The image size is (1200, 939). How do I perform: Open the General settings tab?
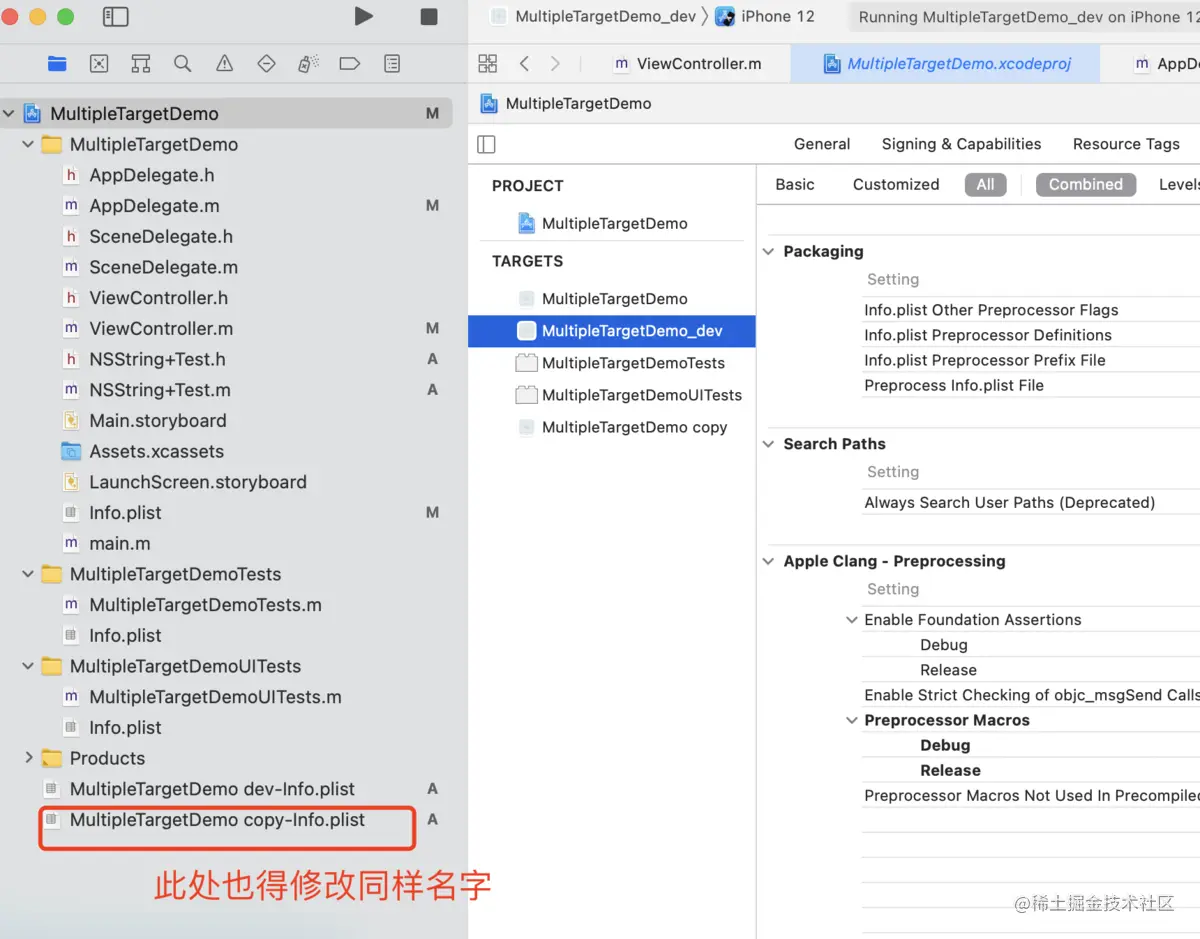pos(822,144)
